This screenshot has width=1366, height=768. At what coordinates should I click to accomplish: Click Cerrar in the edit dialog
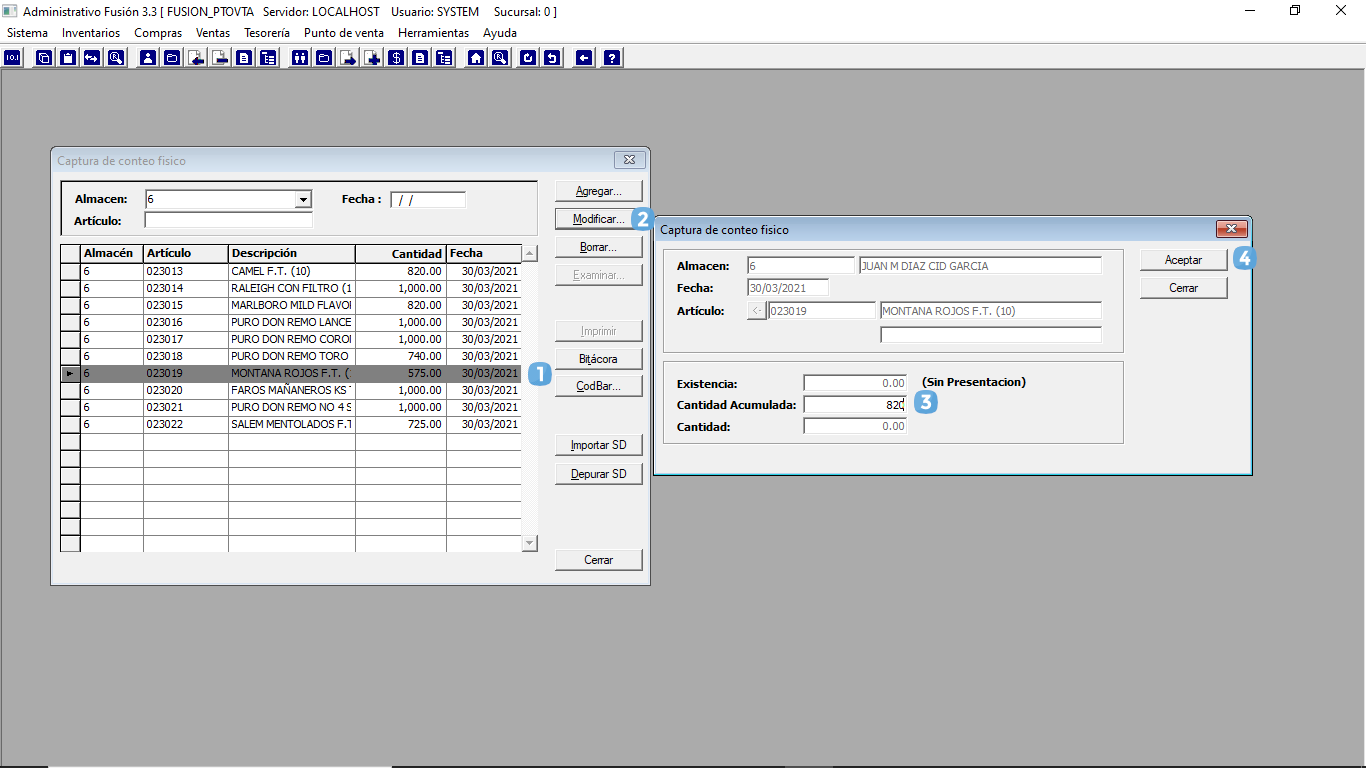(1184, 288)
